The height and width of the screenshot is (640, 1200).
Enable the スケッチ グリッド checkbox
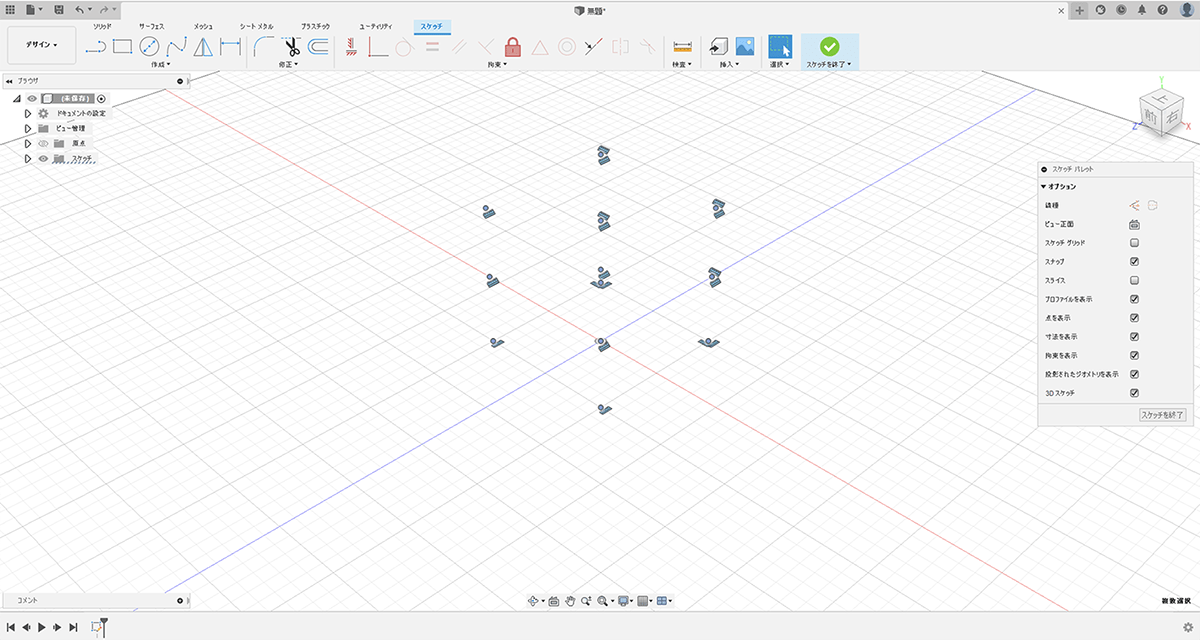click(1135, 243)
